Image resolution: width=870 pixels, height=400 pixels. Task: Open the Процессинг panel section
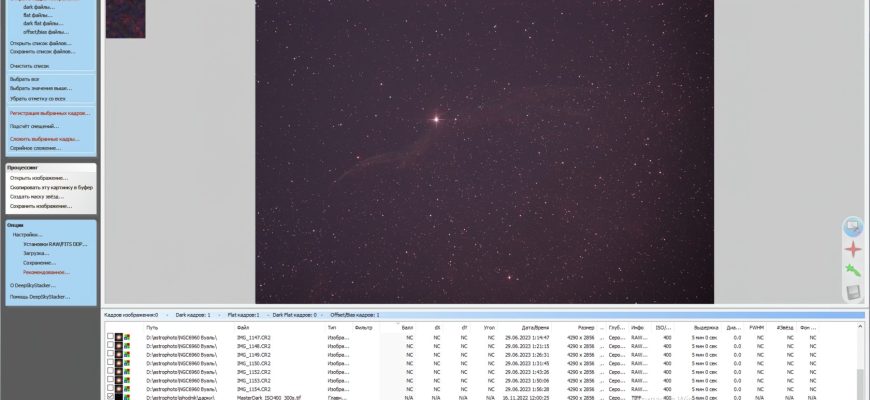[23, 169]
